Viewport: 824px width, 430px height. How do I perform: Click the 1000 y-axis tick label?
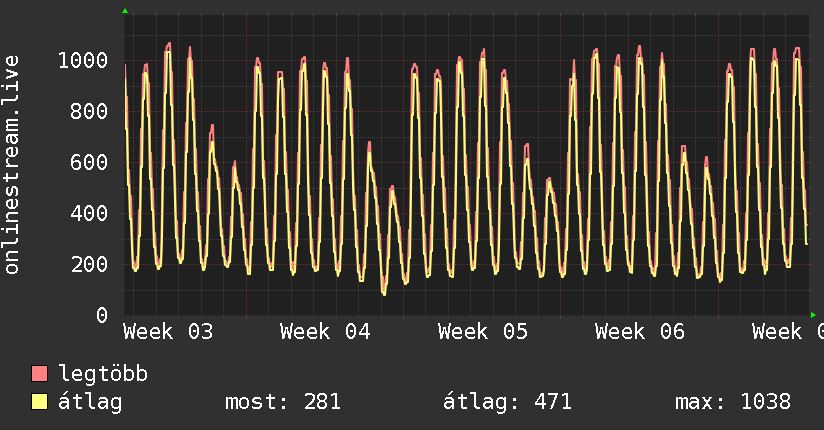pyautogui.click(x=82, y=61)
